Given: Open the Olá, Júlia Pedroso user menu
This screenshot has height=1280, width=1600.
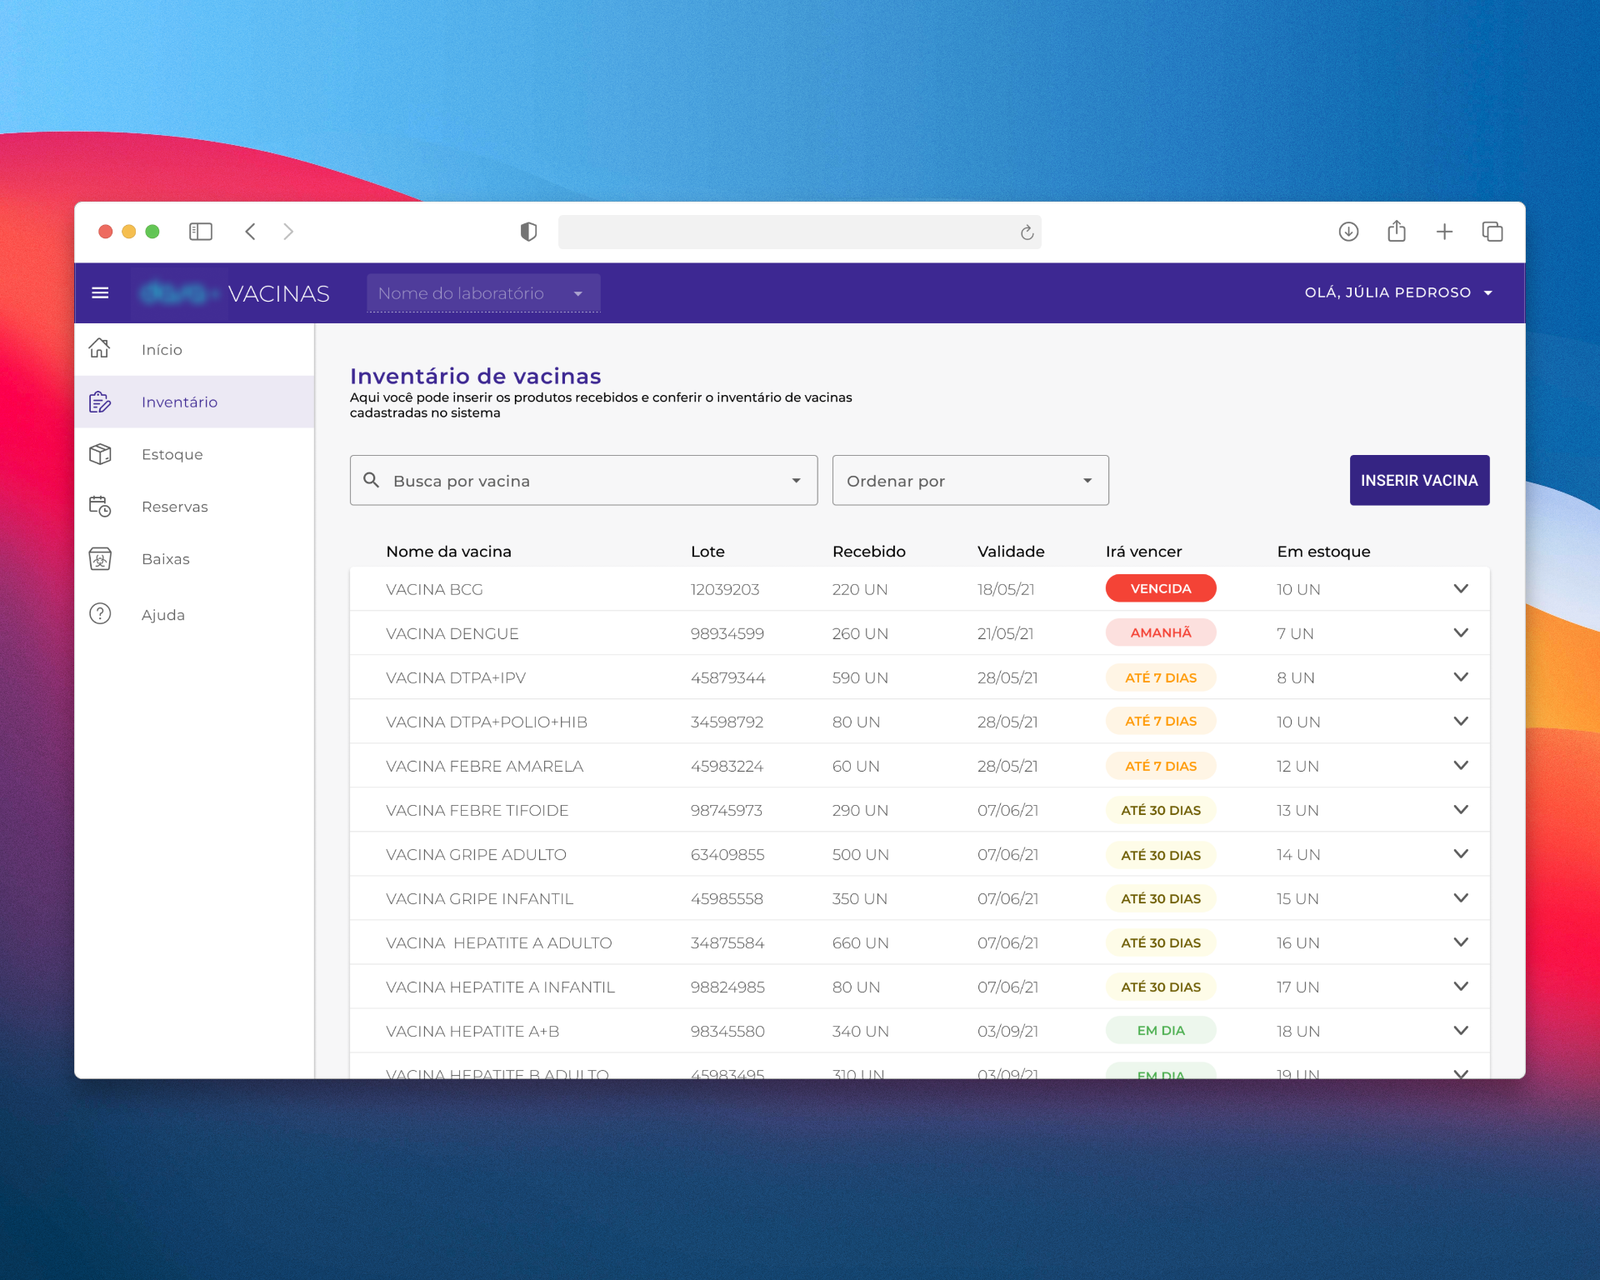Looking at the screenshot, I should click(x=1397, y=293).
